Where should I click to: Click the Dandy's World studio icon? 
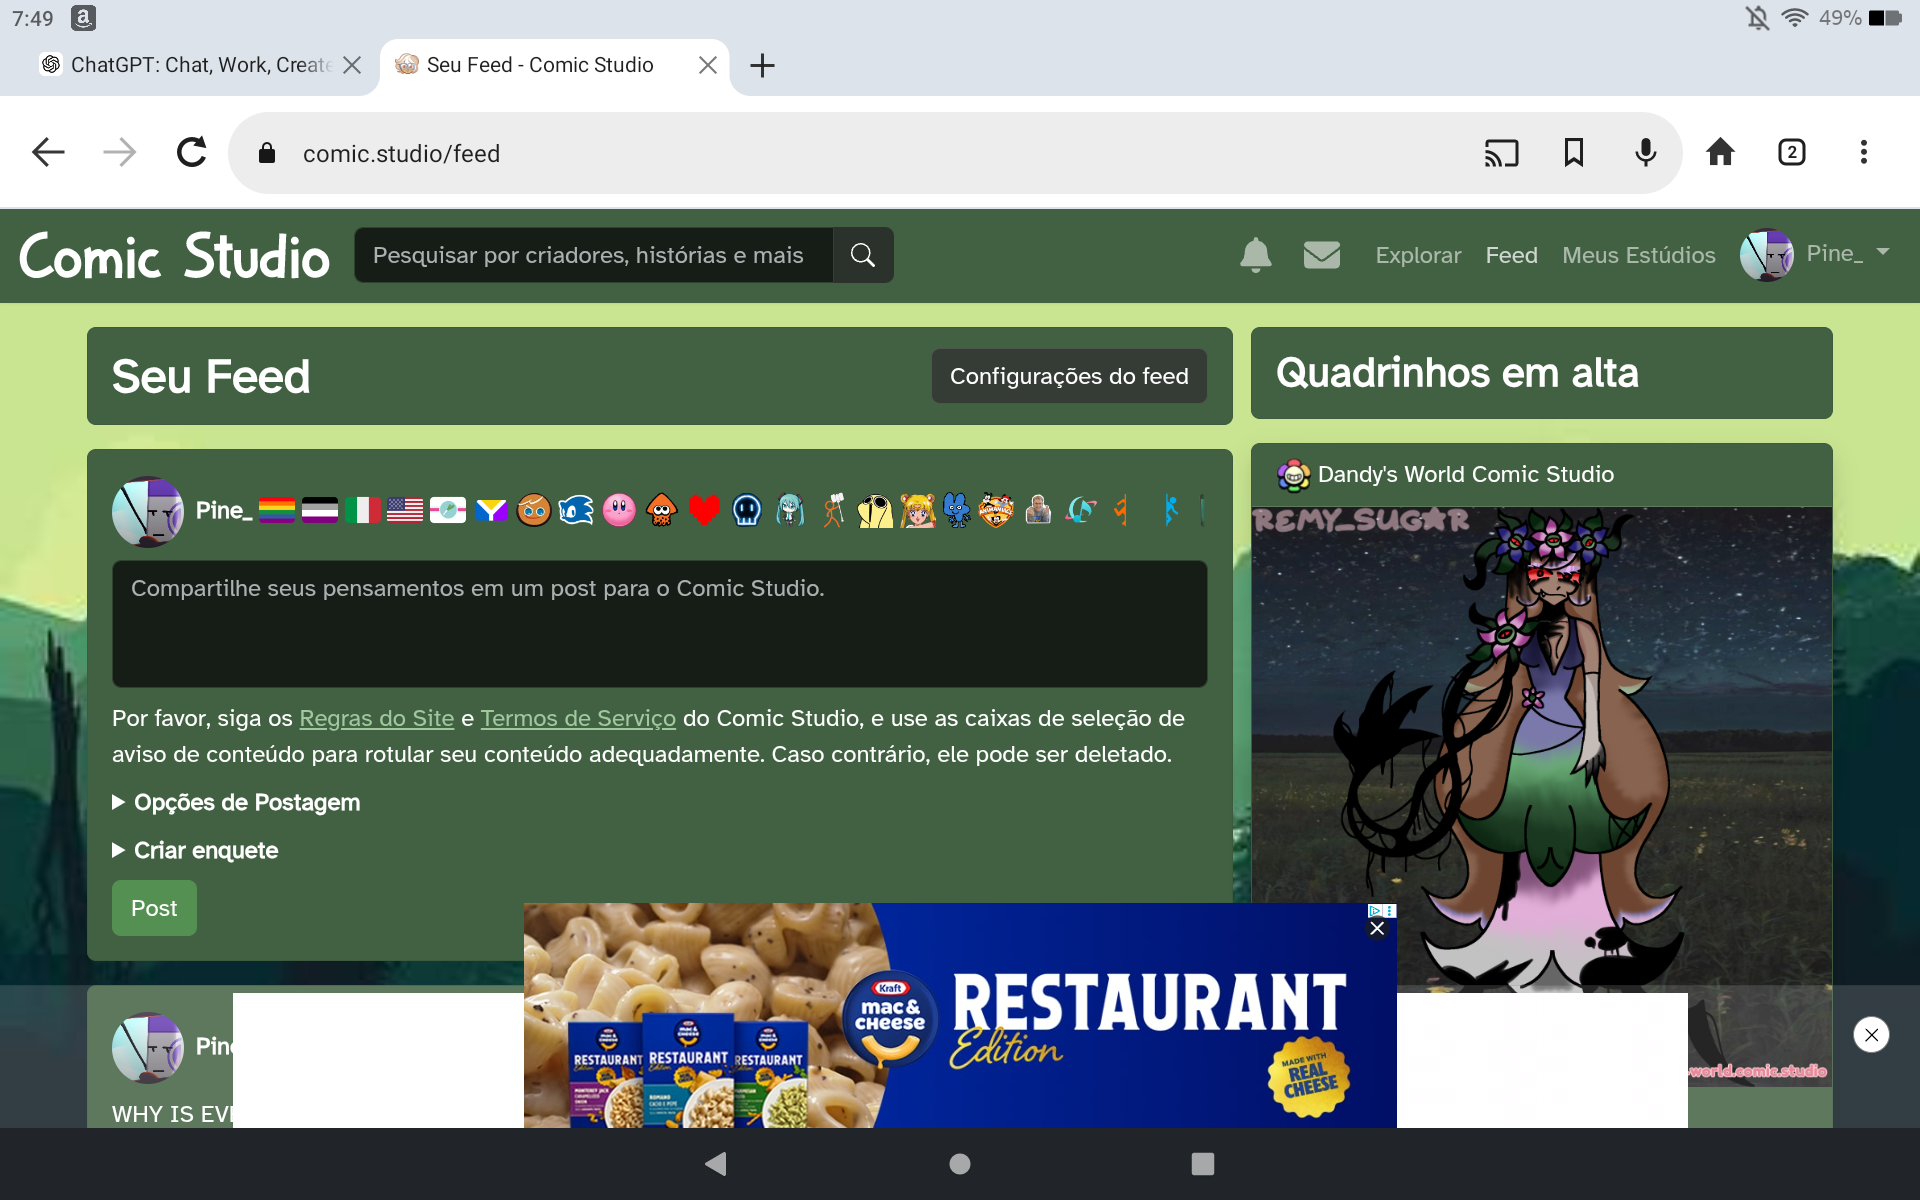point(1293,474)
